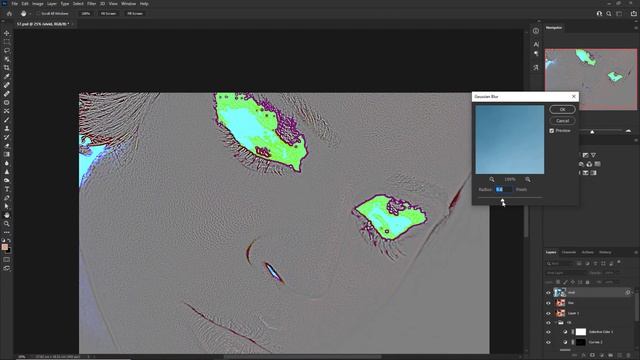Toggle visibility of the layer group
640x360 pixels.
(548, 322)
